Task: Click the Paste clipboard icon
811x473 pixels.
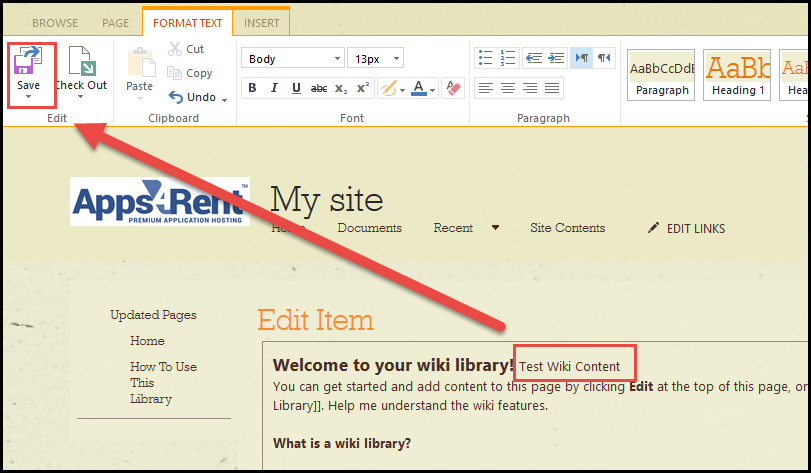Action: pos(141,62)
